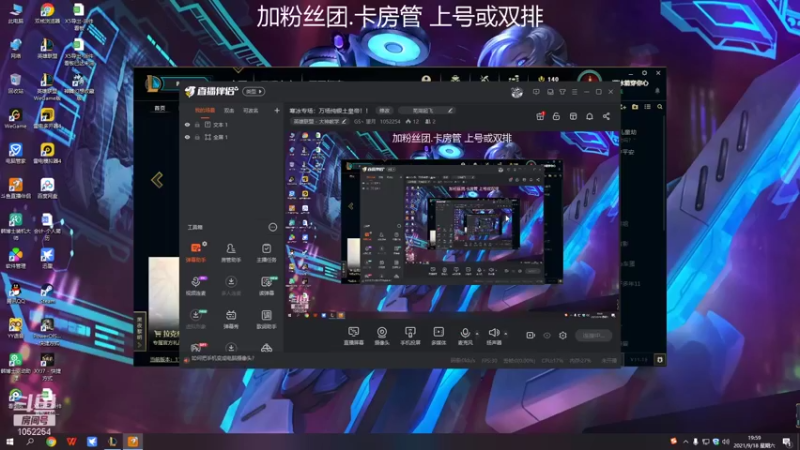The image size is (800, 450).
Task: Toggle lock on 文本 1 layer
Action: click(x=197, y=124)
